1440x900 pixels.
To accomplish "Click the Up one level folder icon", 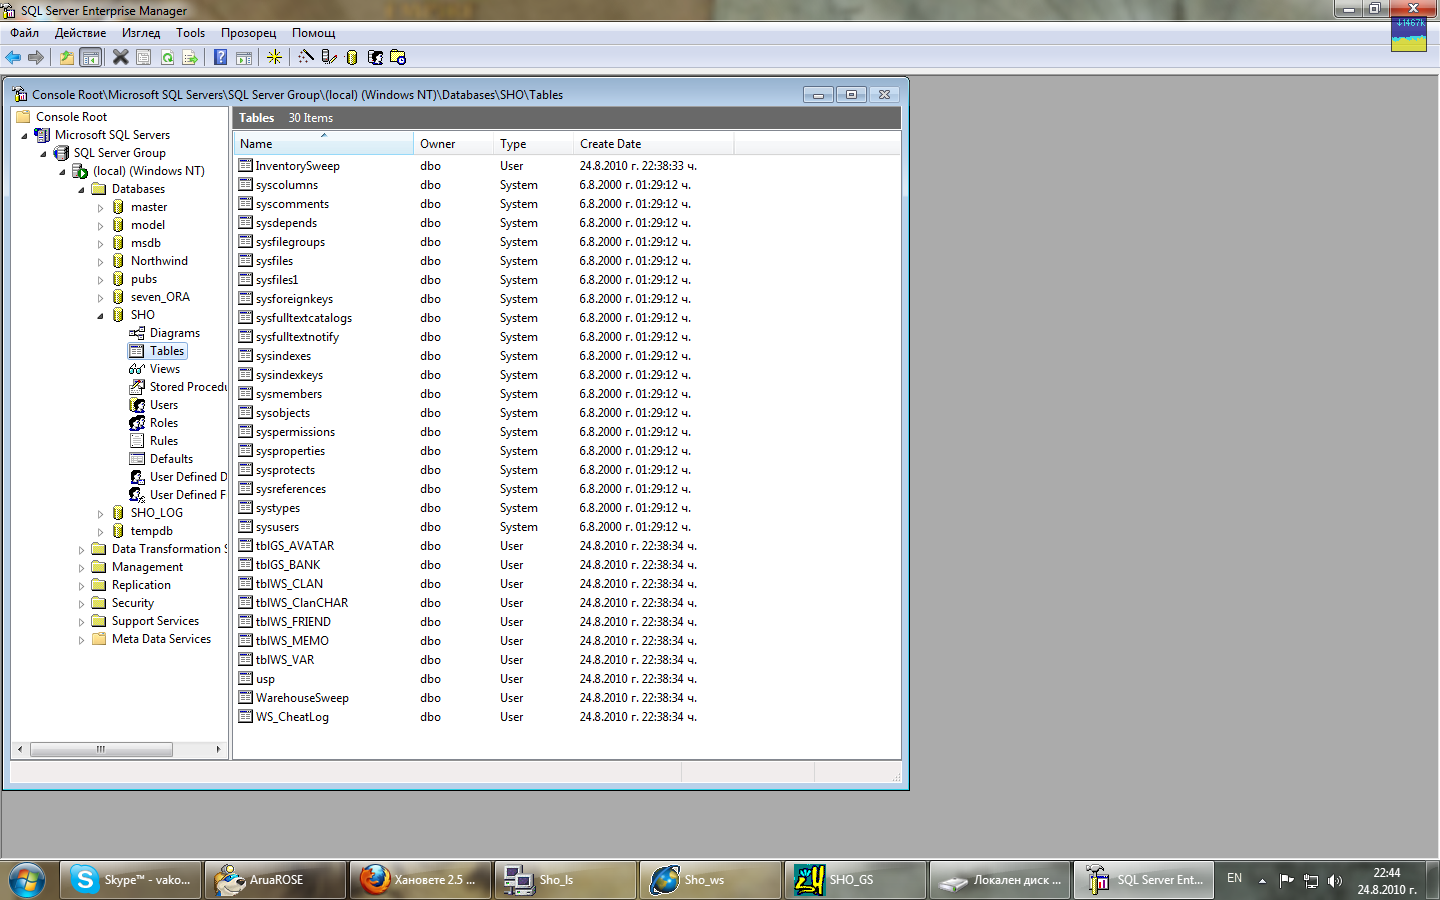I will (x=66, y=58).
